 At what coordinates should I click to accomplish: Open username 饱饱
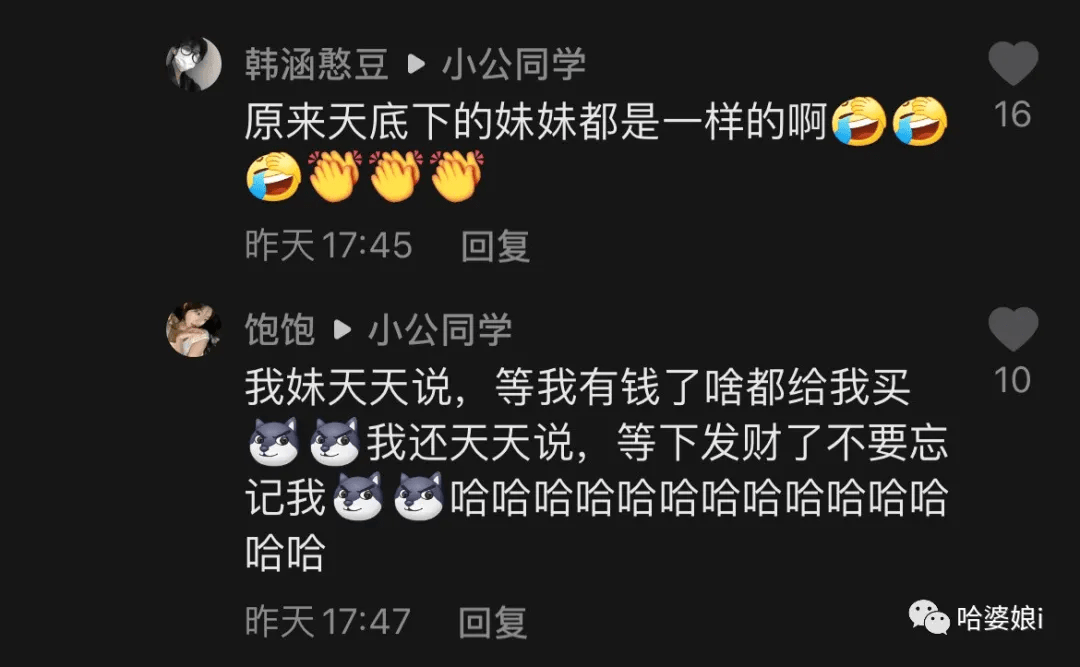(x=280, y=329)
